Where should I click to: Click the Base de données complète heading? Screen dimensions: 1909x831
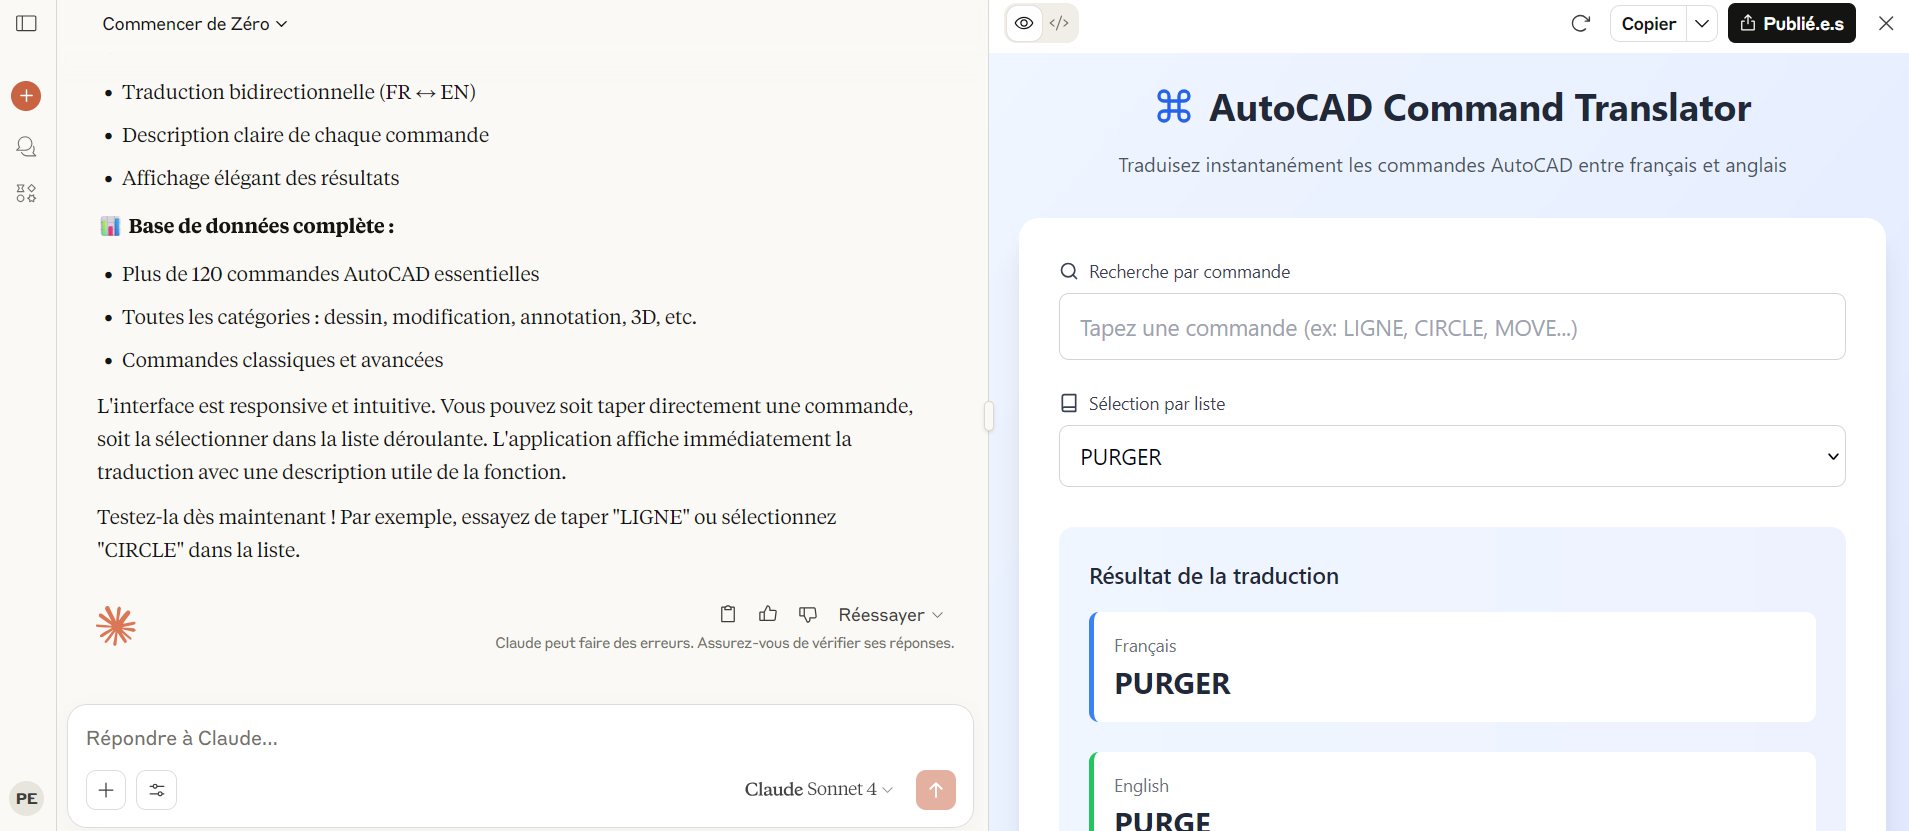(x=261, y=226)
